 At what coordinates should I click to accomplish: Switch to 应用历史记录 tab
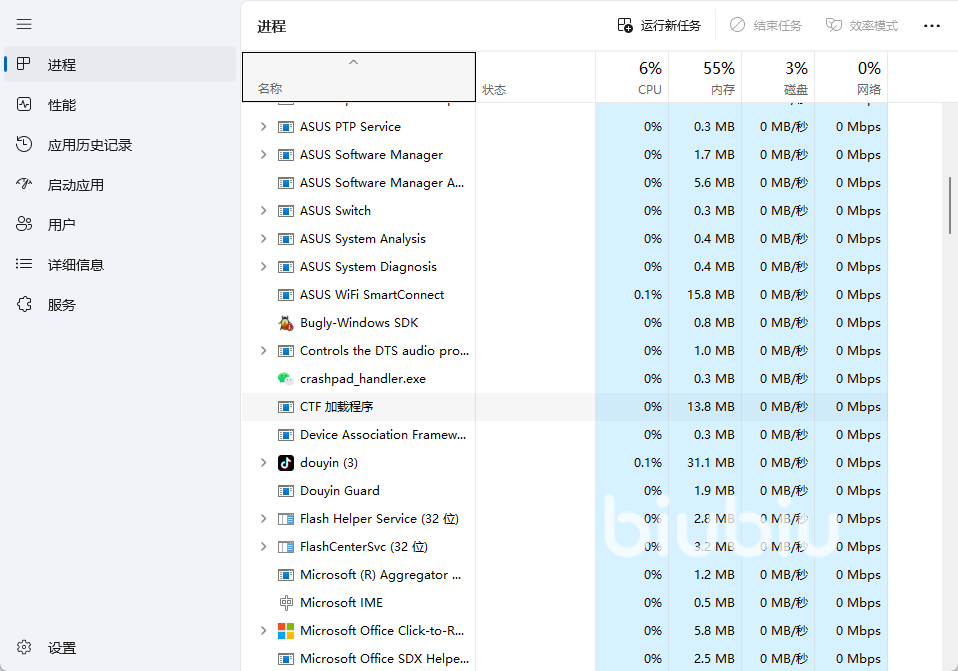click(x=89, y=145)
